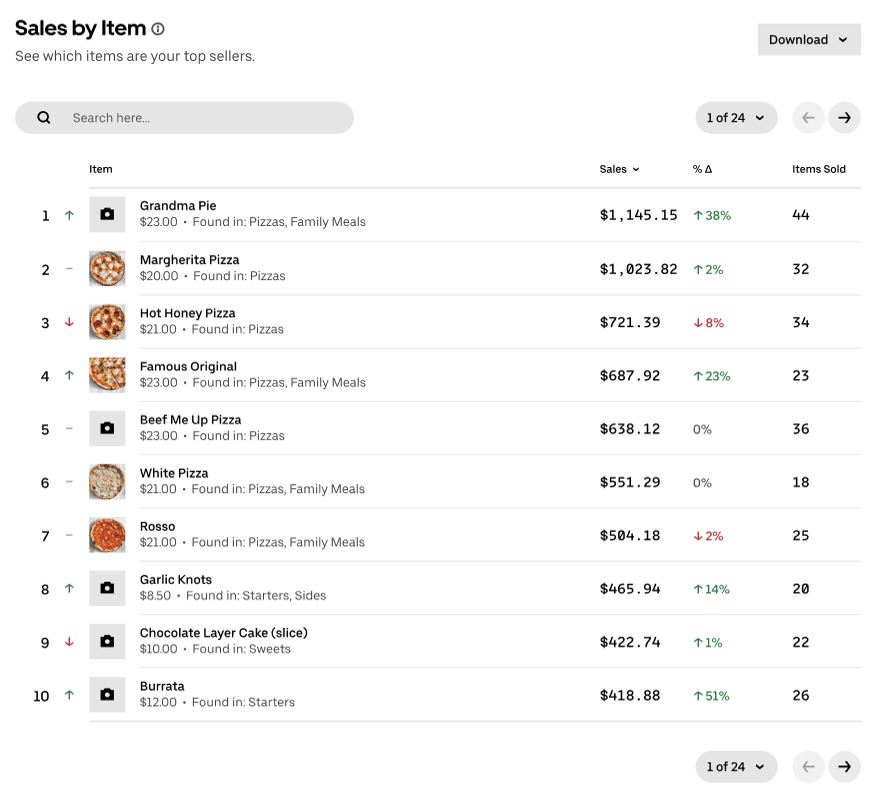Click the info icon beside Sales by Item
Screen dimensions: 873x790
pos(158,29)
